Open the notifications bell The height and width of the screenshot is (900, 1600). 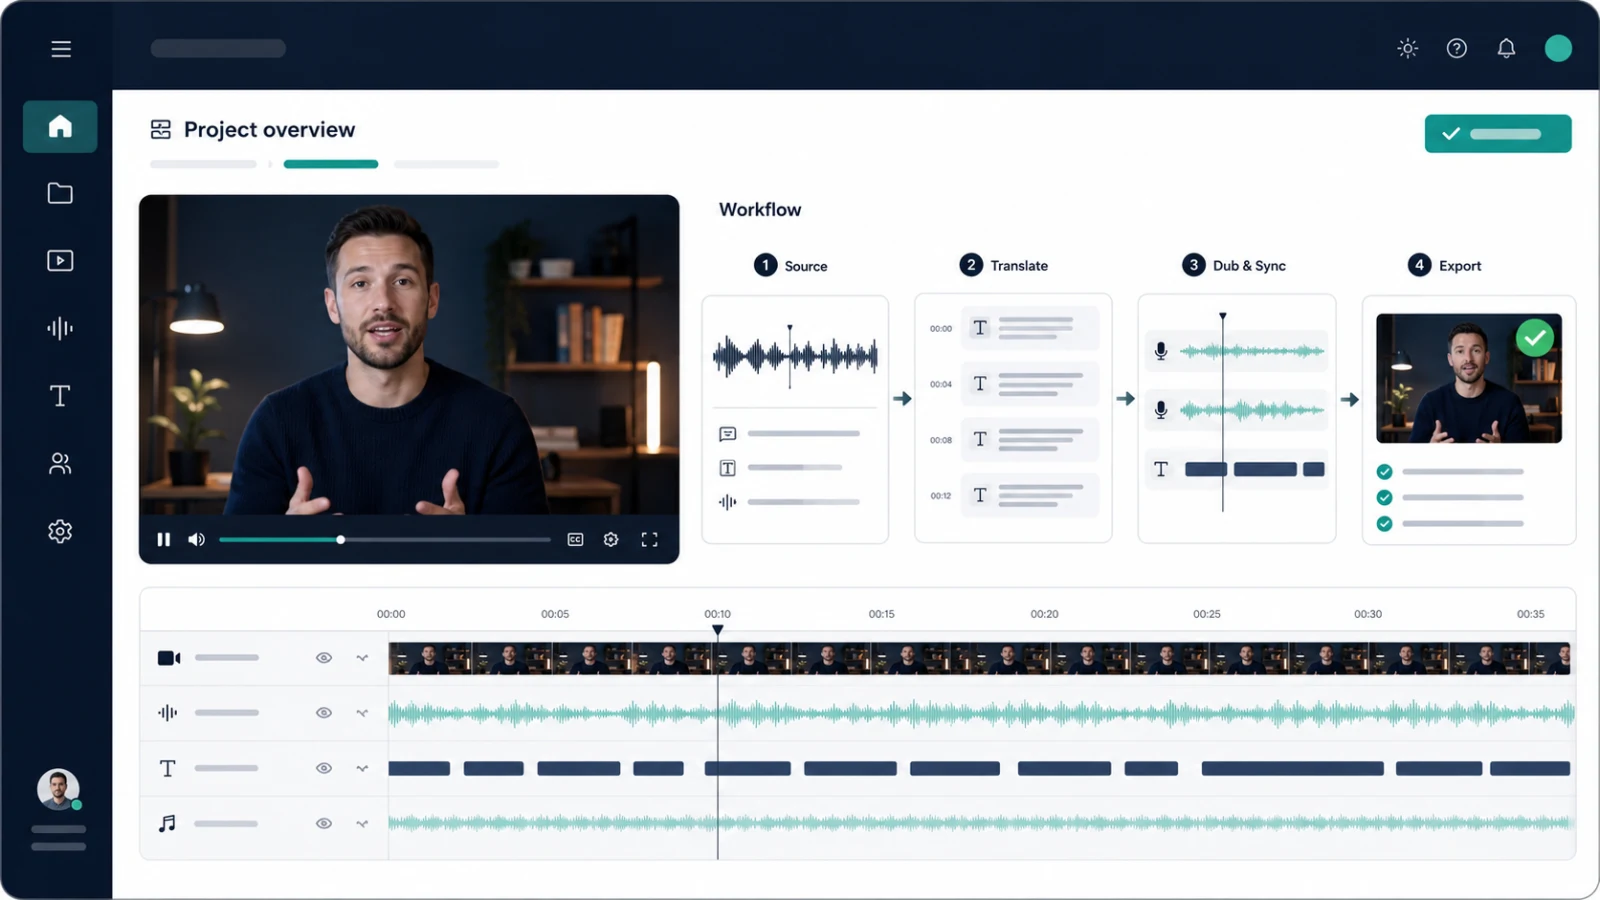[x=1506, y=48]
